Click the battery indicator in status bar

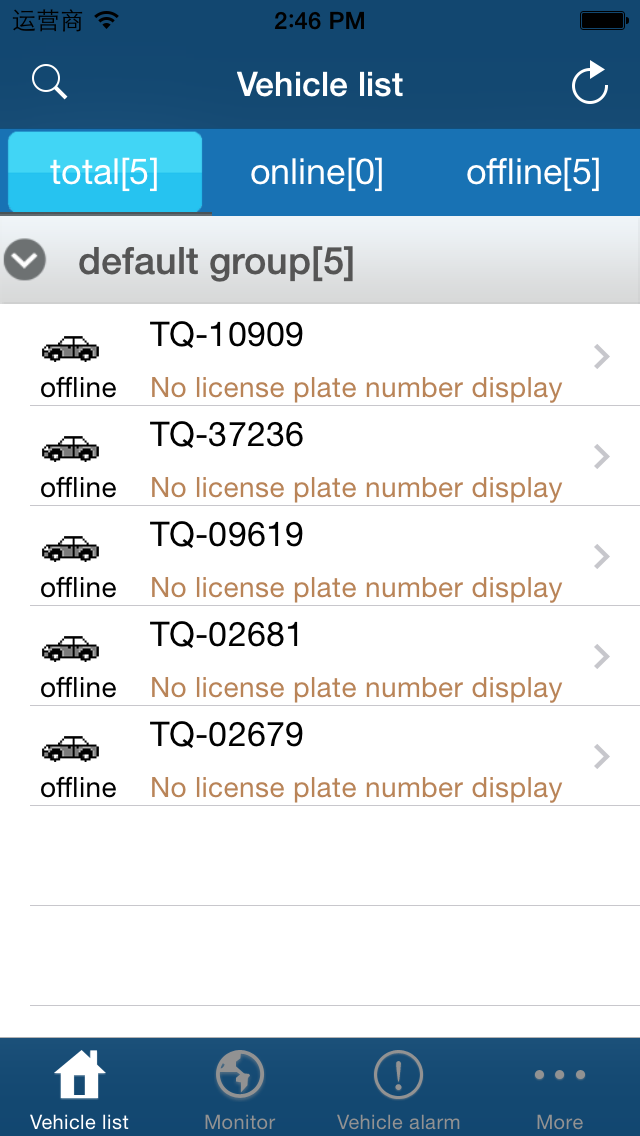[x=604, y=20]
